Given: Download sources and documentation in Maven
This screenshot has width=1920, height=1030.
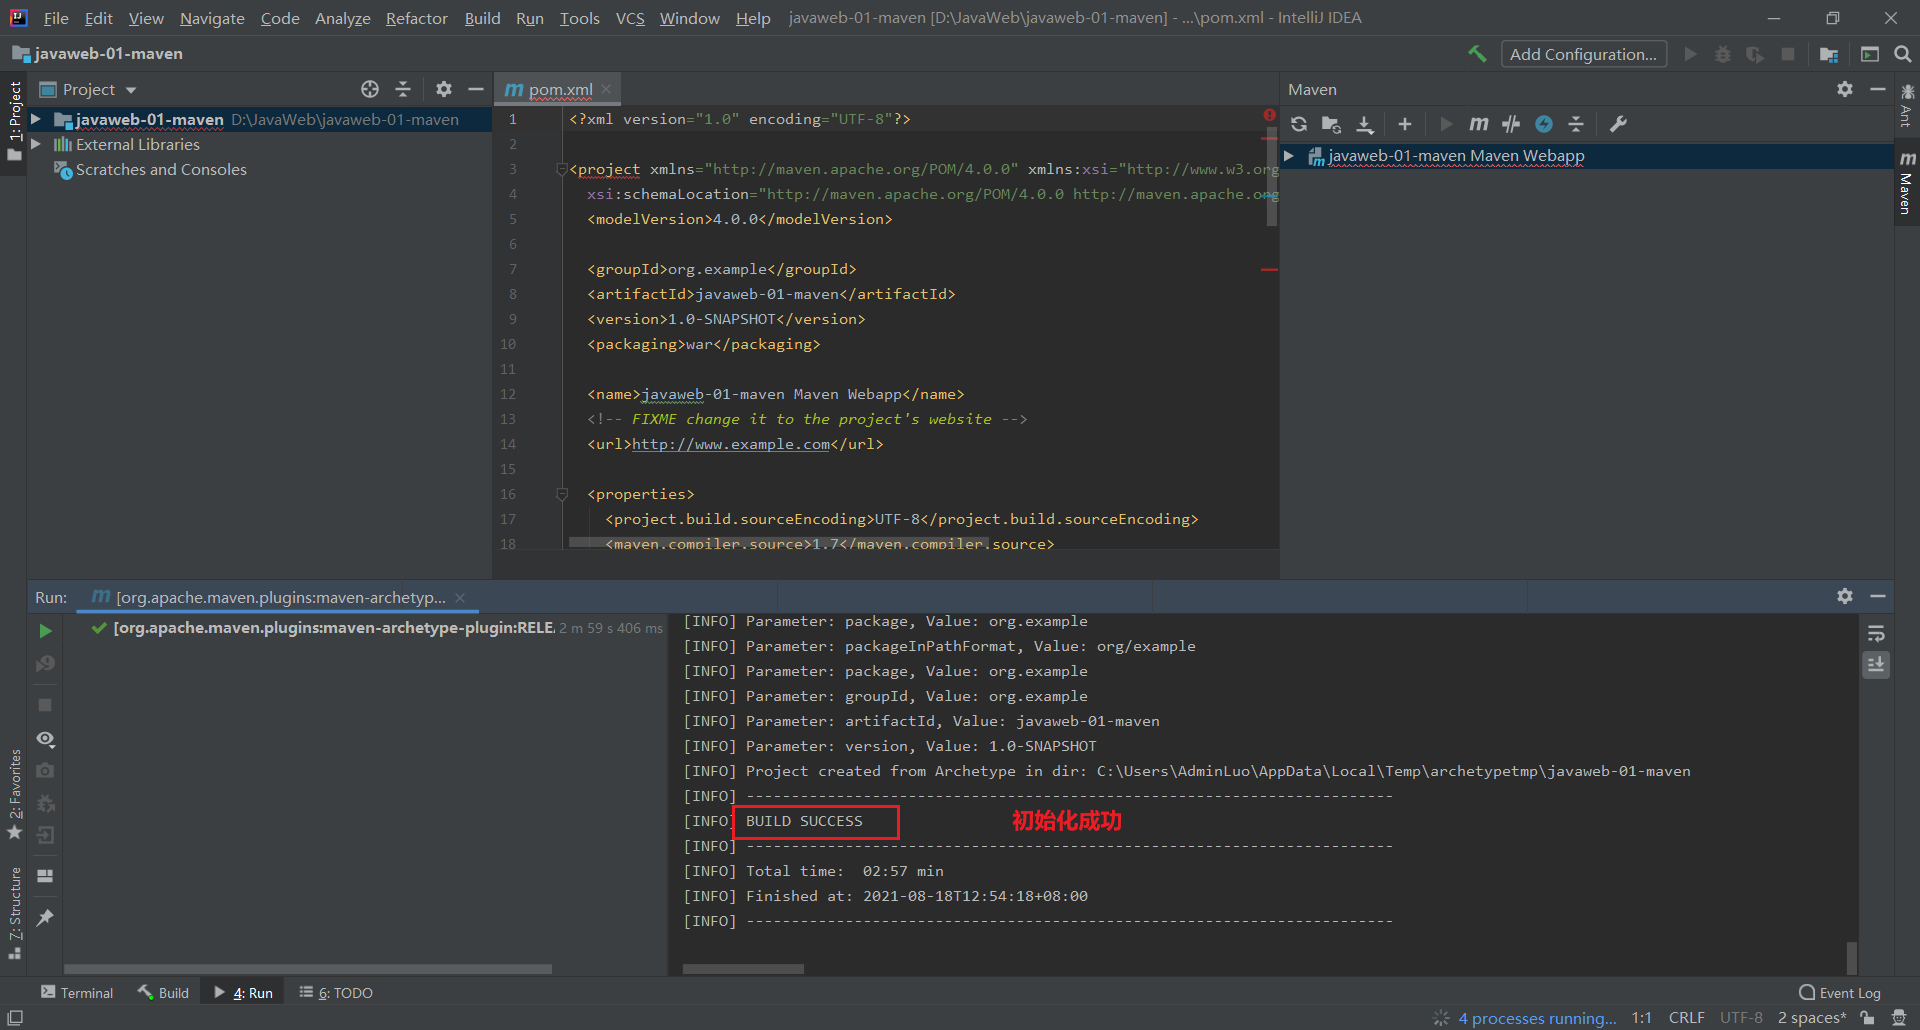Looking at the screenshot, I should (1365, 124).
